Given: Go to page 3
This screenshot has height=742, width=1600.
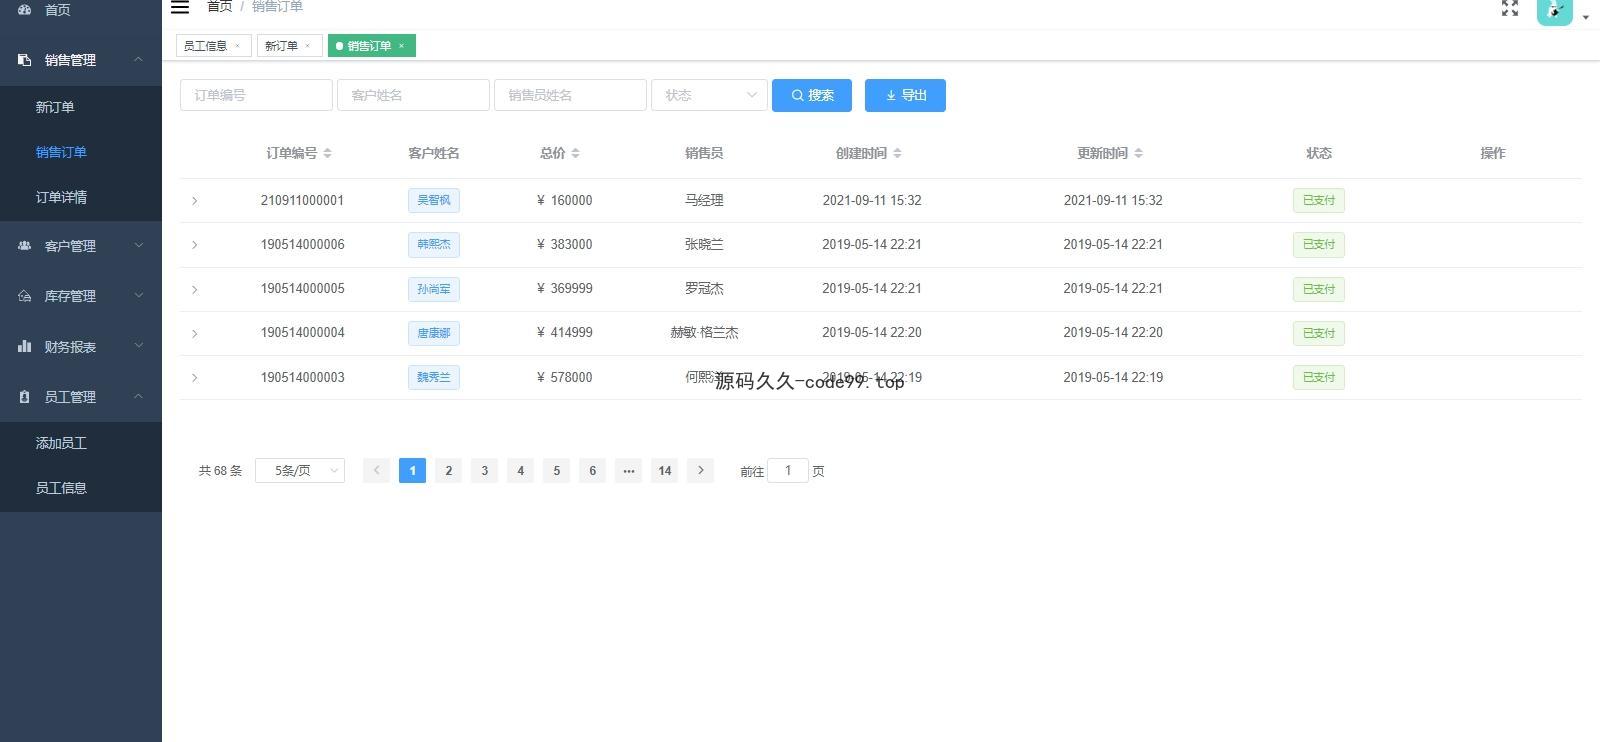Looking at the screenshot, I should pos(484,470).
